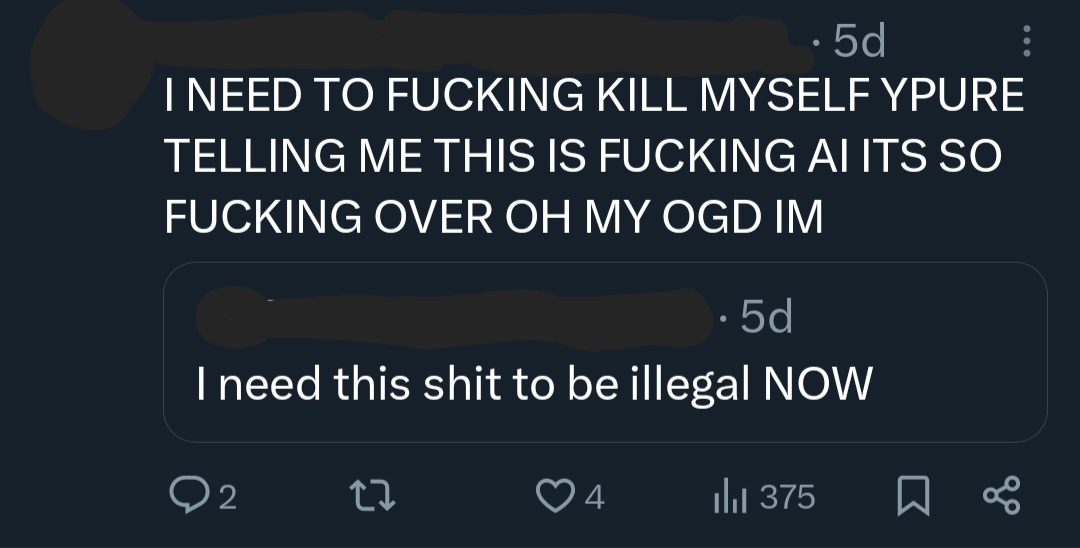Click the reply count number 2
Viewport: 1080px width, 548px height.
click(228, 498)
